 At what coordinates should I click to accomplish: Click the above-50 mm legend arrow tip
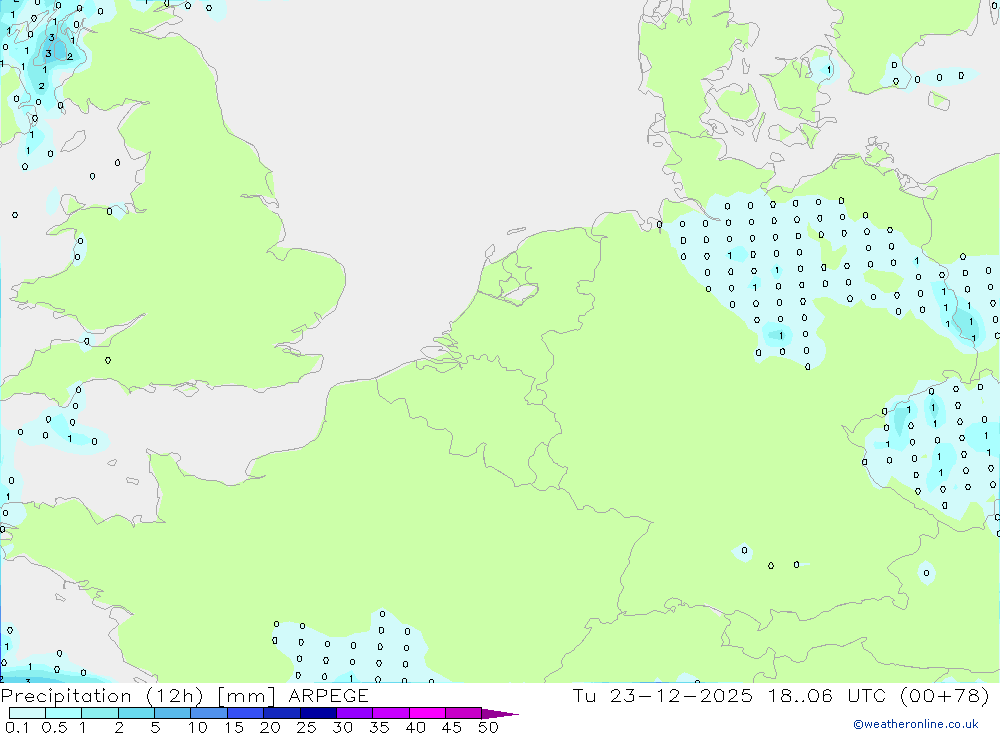pos(501,713)
